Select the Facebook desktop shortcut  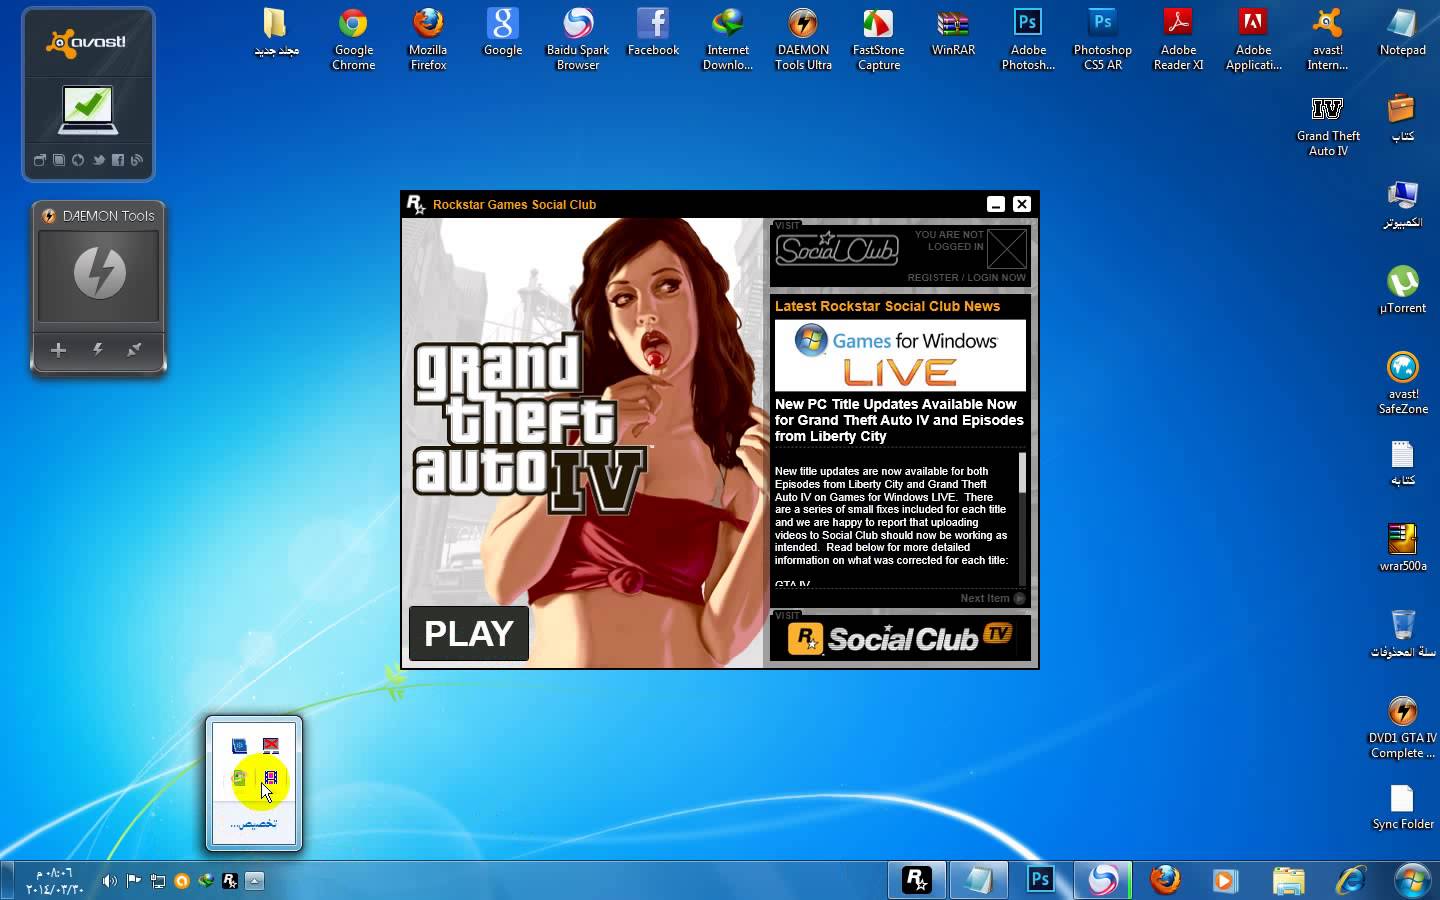point(653,33)
